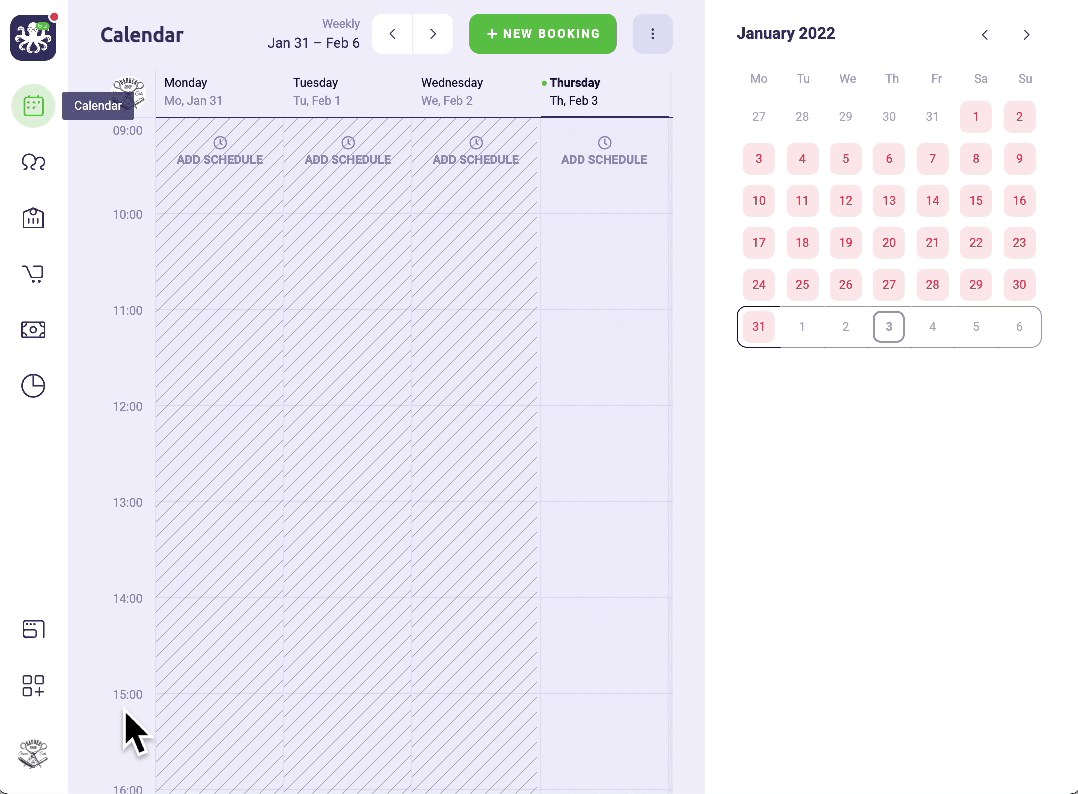The width and height of the screenshot is (1078, 794).
Task: Open the browser window icon near sidebar bottom
Action: [33, 628]
